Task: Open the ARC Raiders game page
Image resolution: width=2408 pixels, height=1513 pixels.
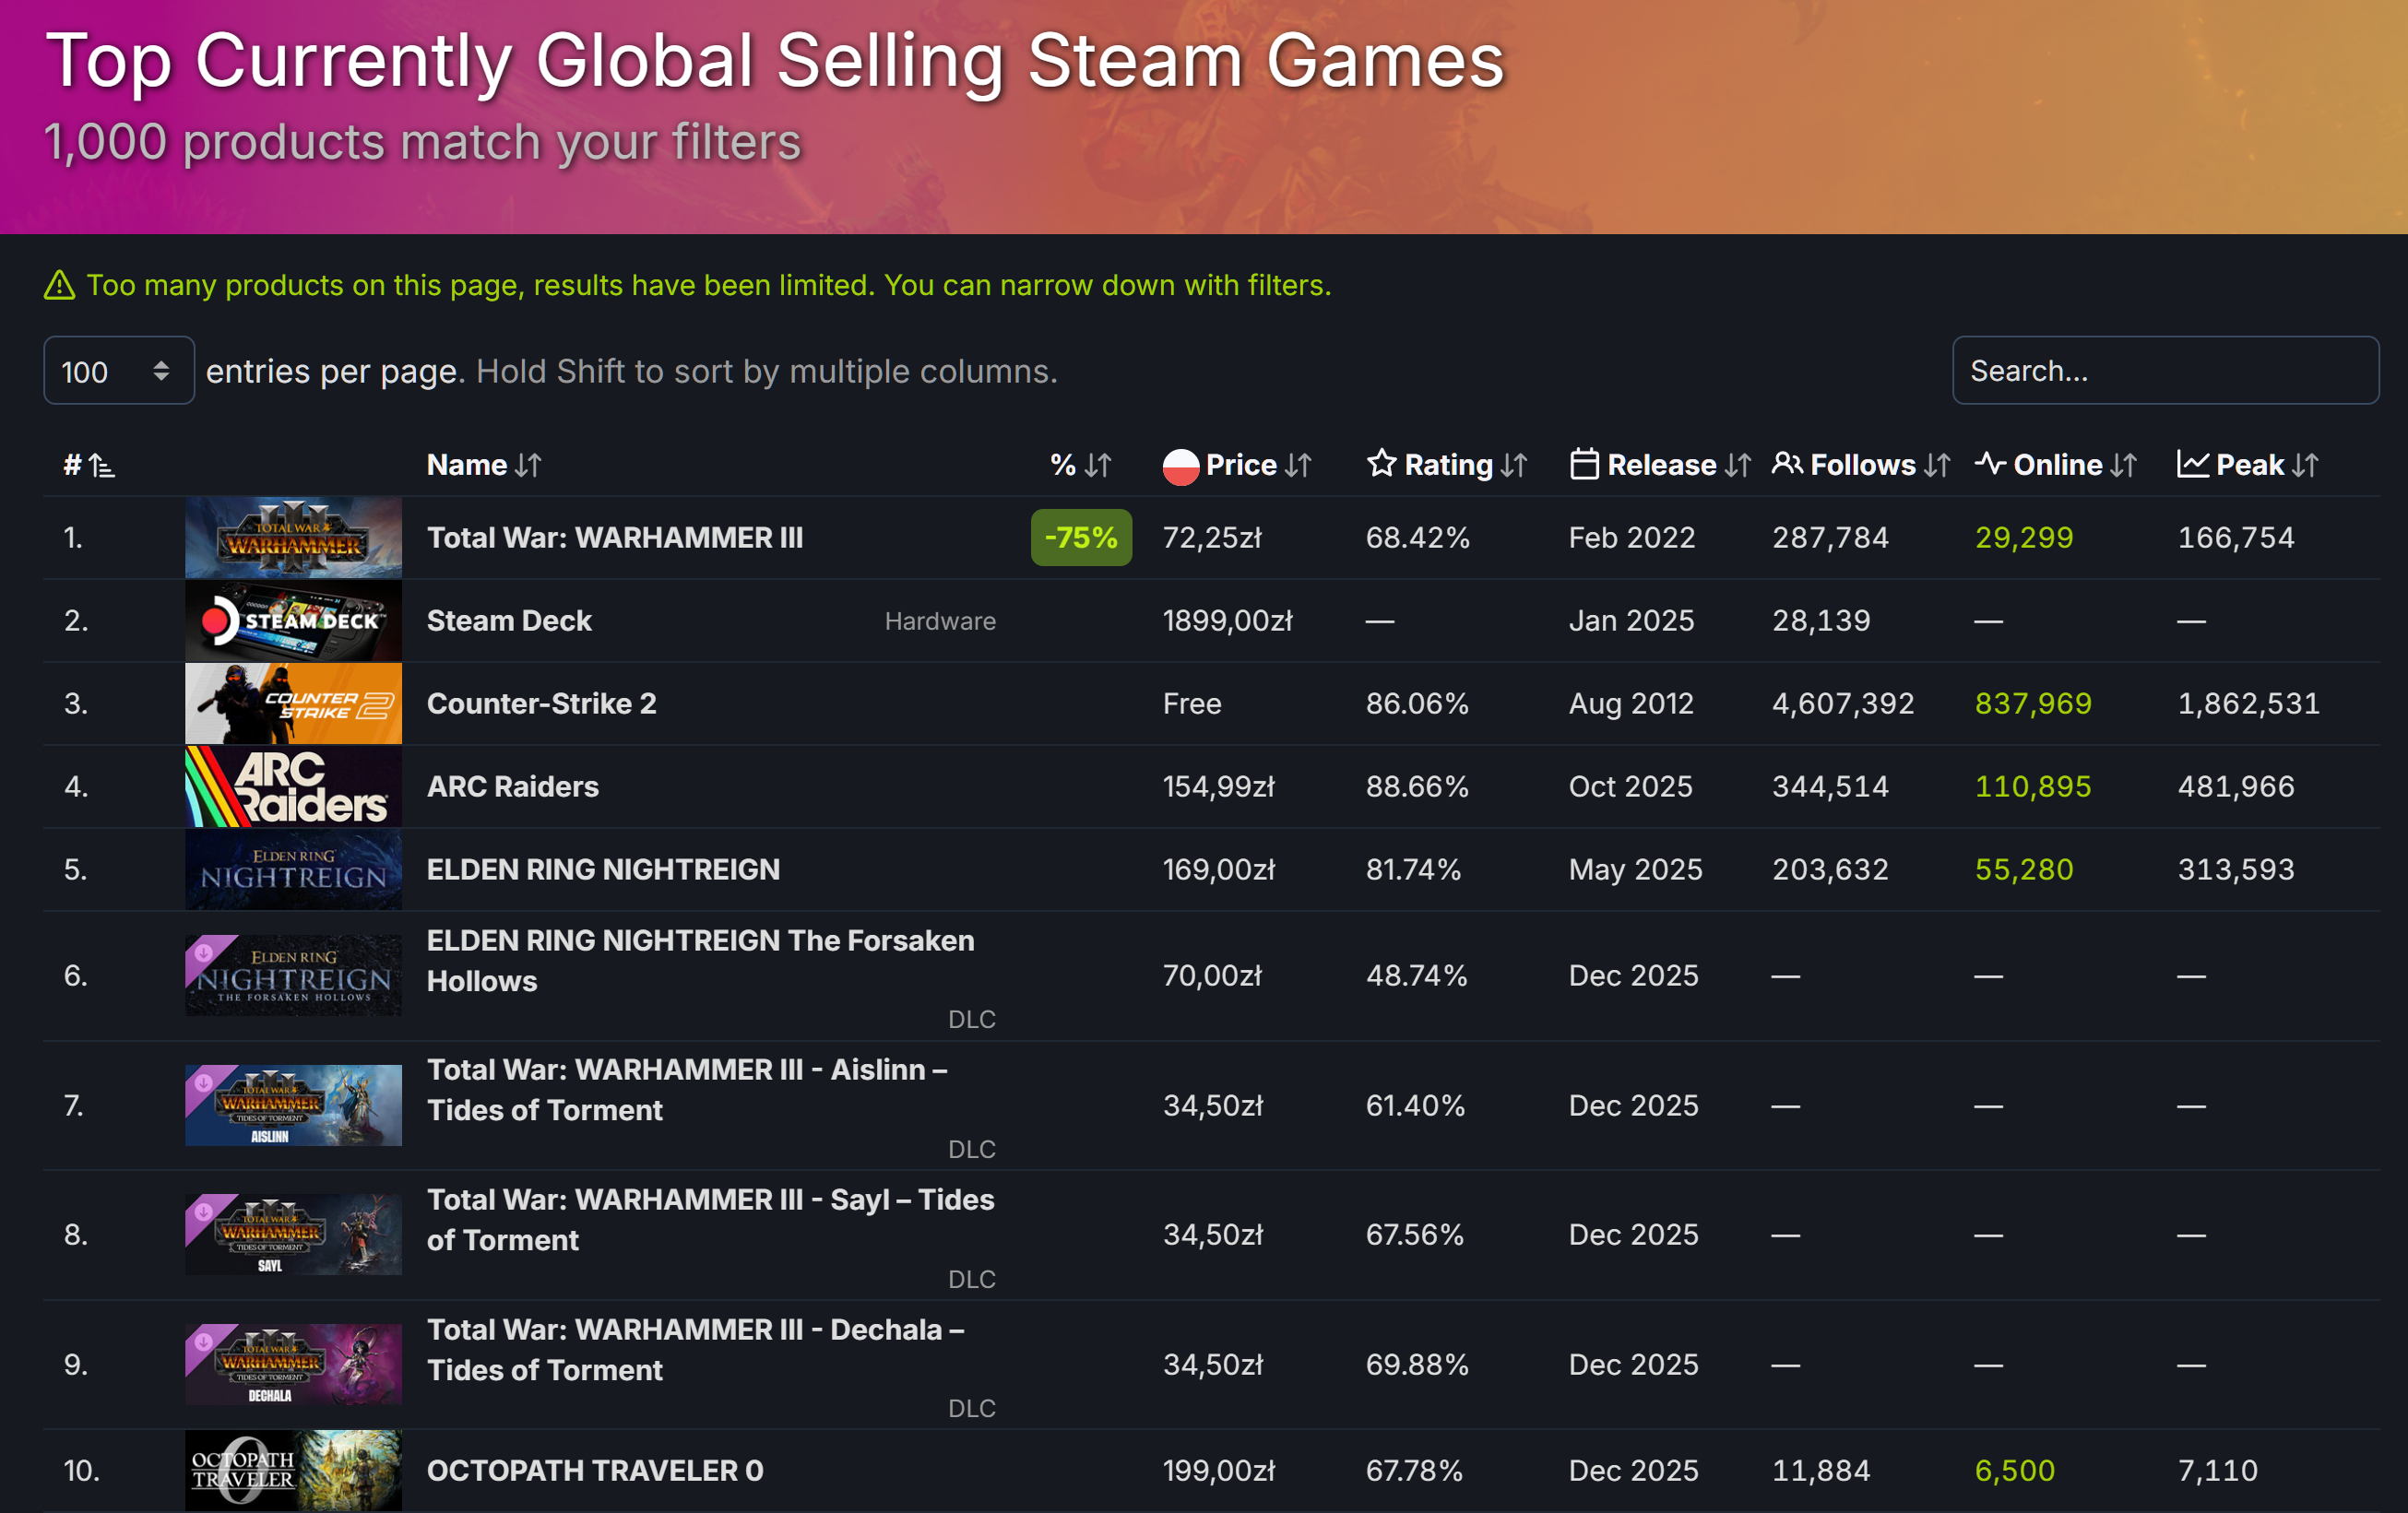Action: pyautogui.click(x=512, y=787)
